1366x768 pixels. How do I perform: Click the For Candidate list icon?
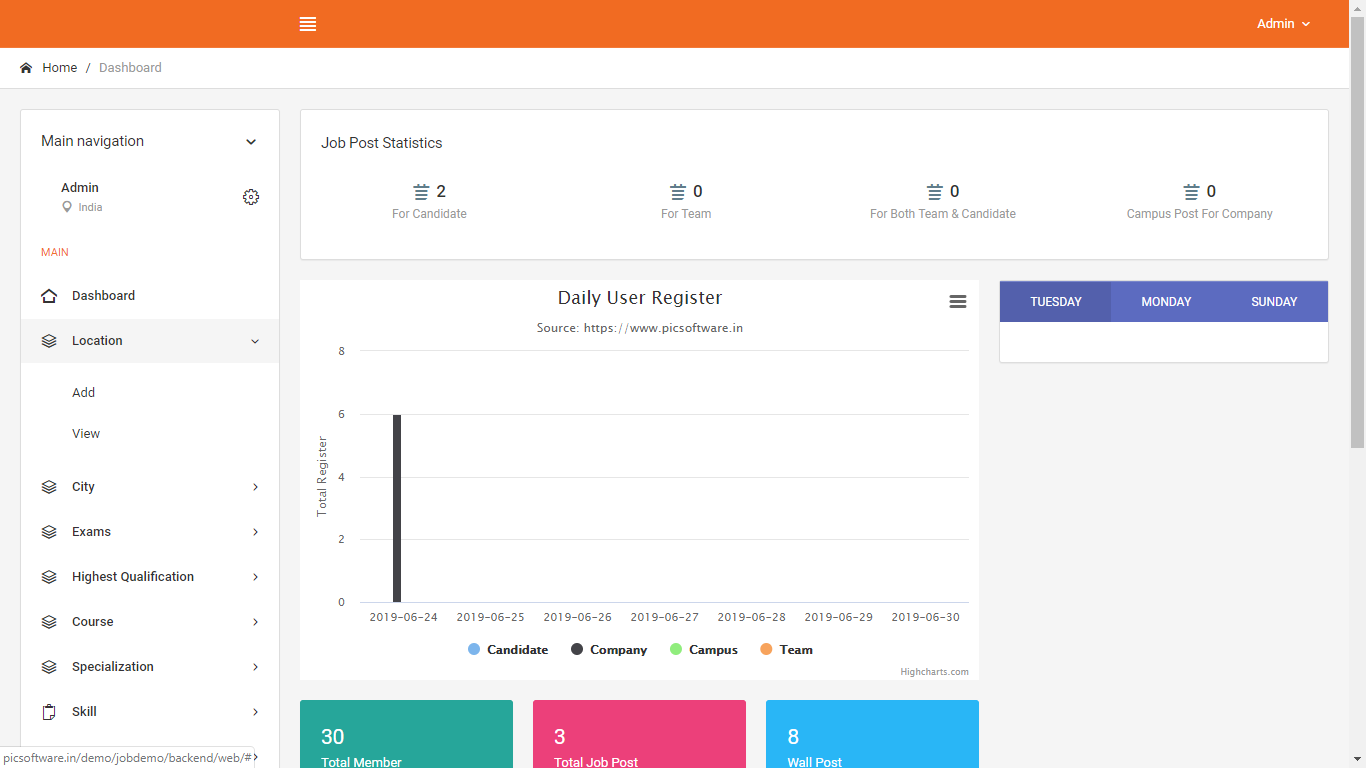[421, 192]
